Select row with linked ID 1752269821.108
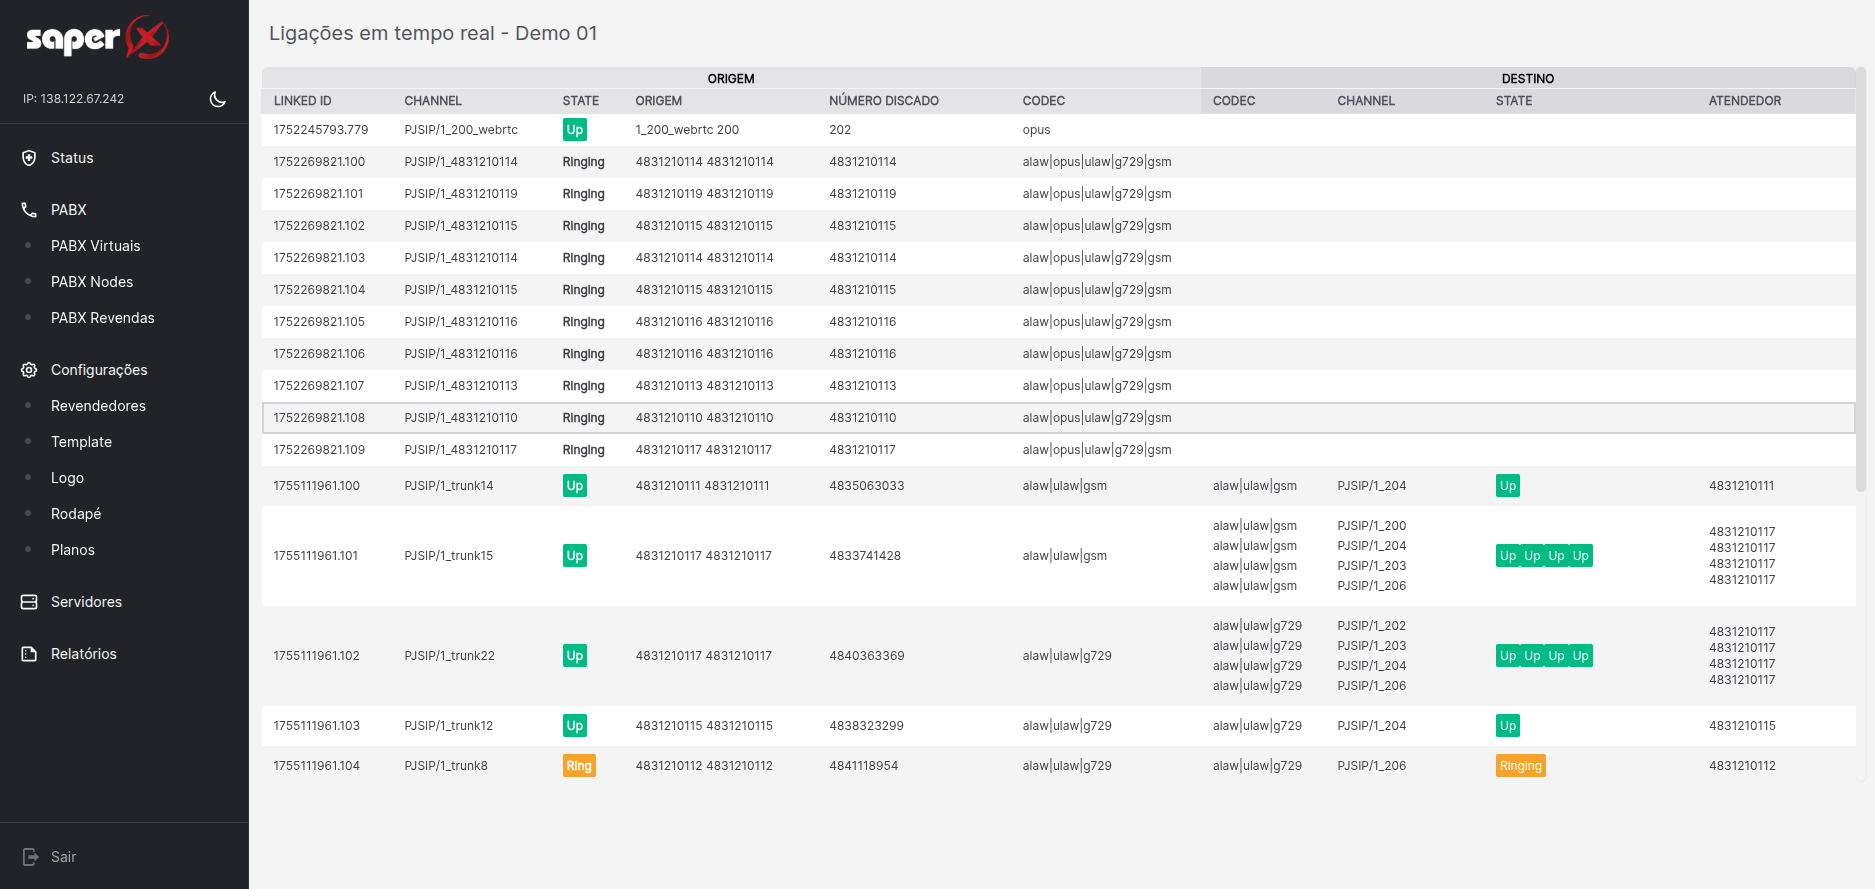Image resolution: width=1875 pixels, height=889 pixels. point(319,418)
